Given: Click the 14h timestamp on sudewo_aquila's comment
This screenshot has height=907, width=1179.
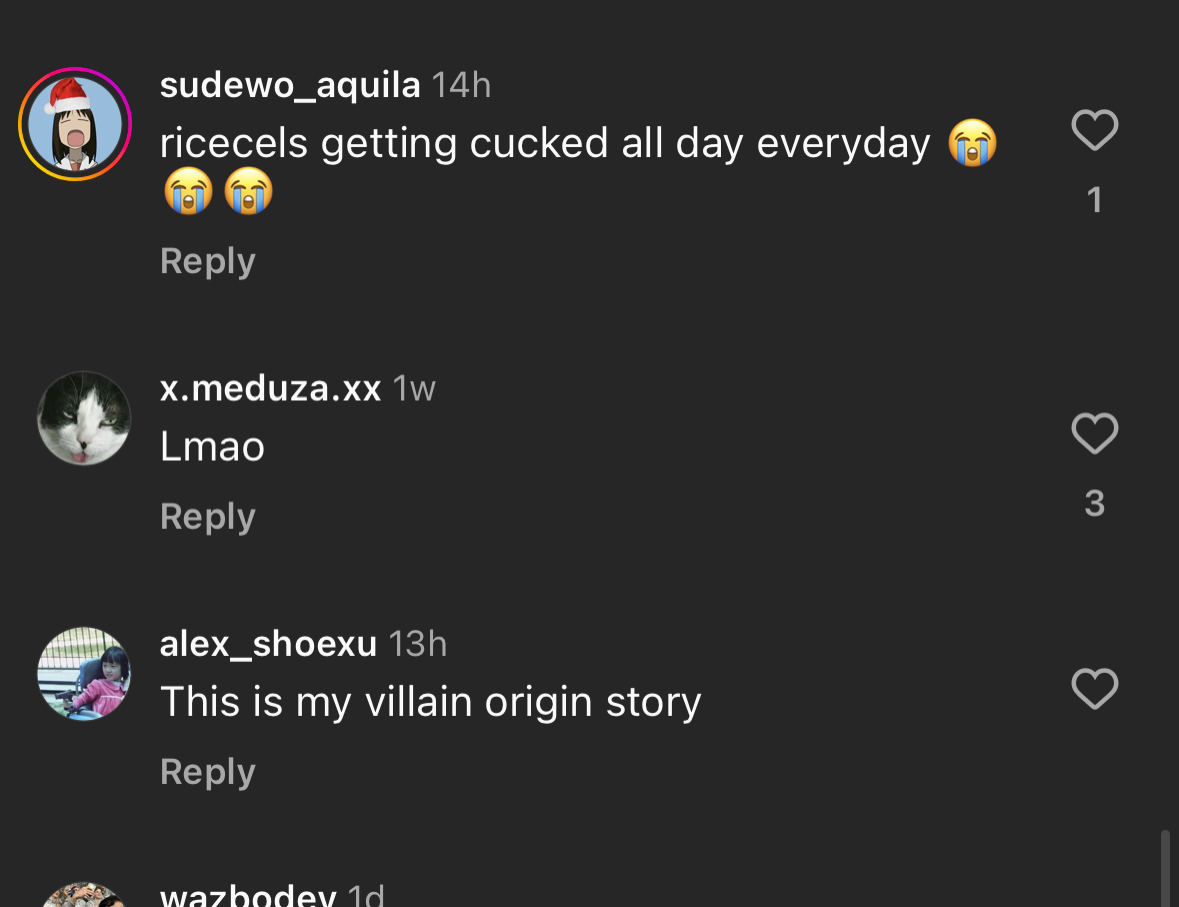Looking at the screenshot, I should click(x=461, y=85).
